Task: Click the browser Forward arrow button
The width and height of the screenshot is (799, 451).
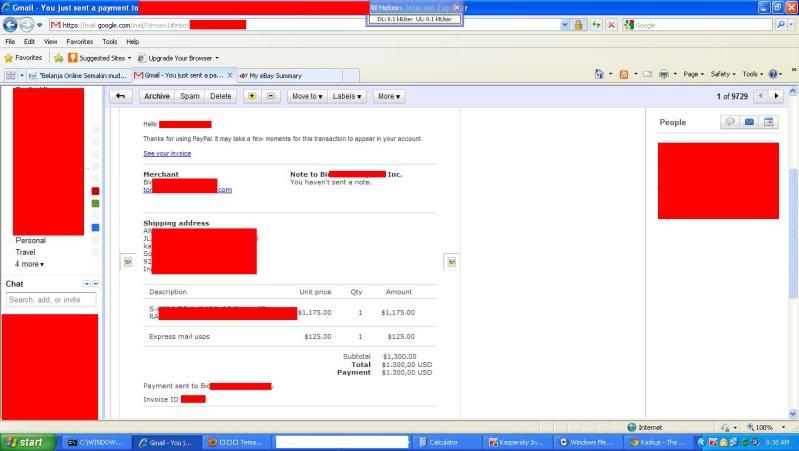Action: [x=26, y=24]
